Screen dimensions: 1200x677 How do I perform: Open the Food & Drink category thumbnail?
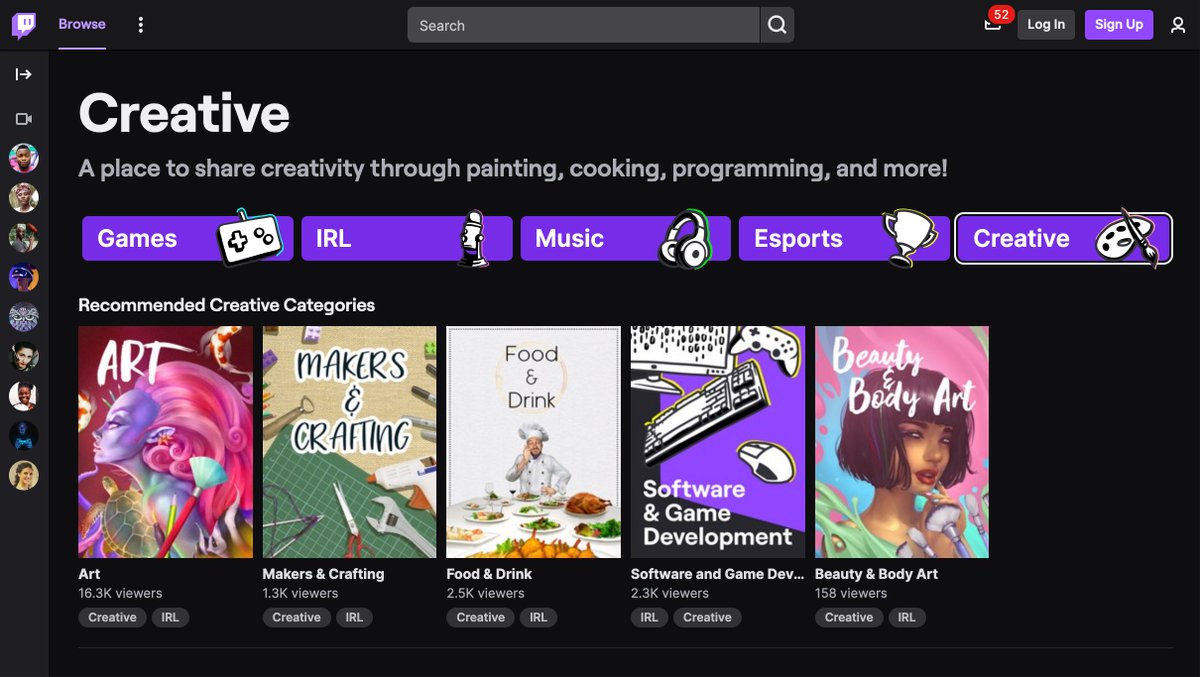click(533, 441)
